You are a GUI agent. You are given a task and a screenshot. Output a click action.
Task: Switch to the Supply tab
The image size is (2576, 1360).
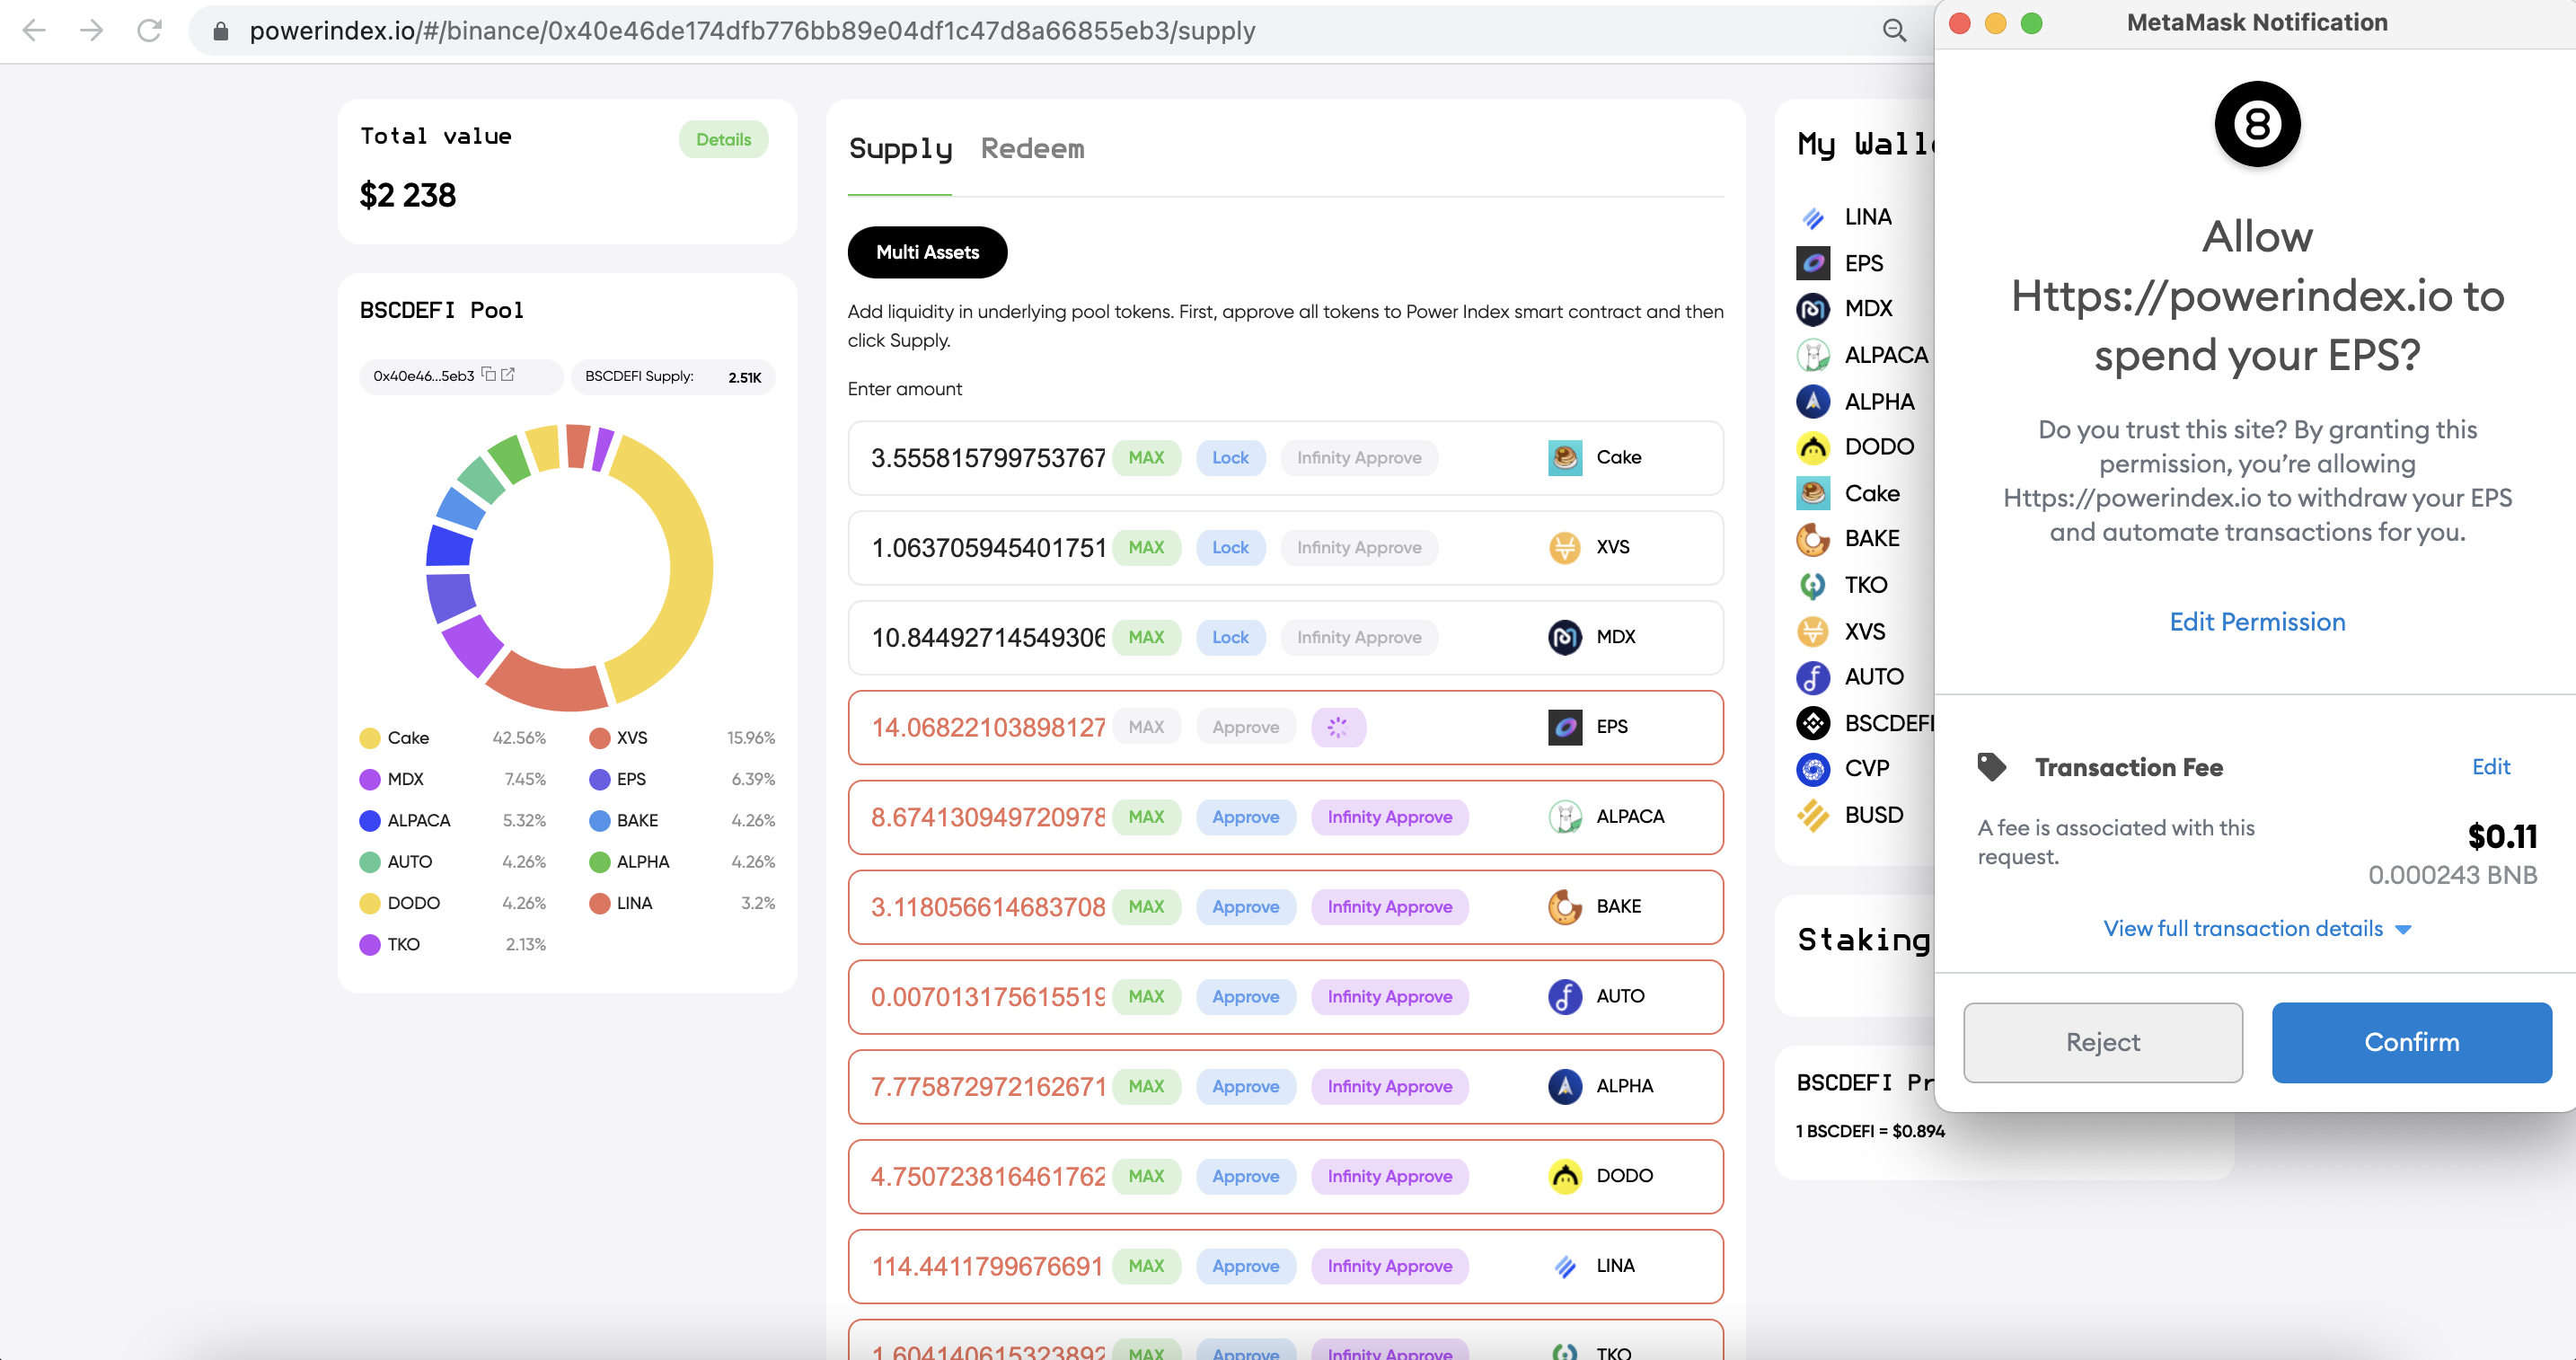coord(900,150)
